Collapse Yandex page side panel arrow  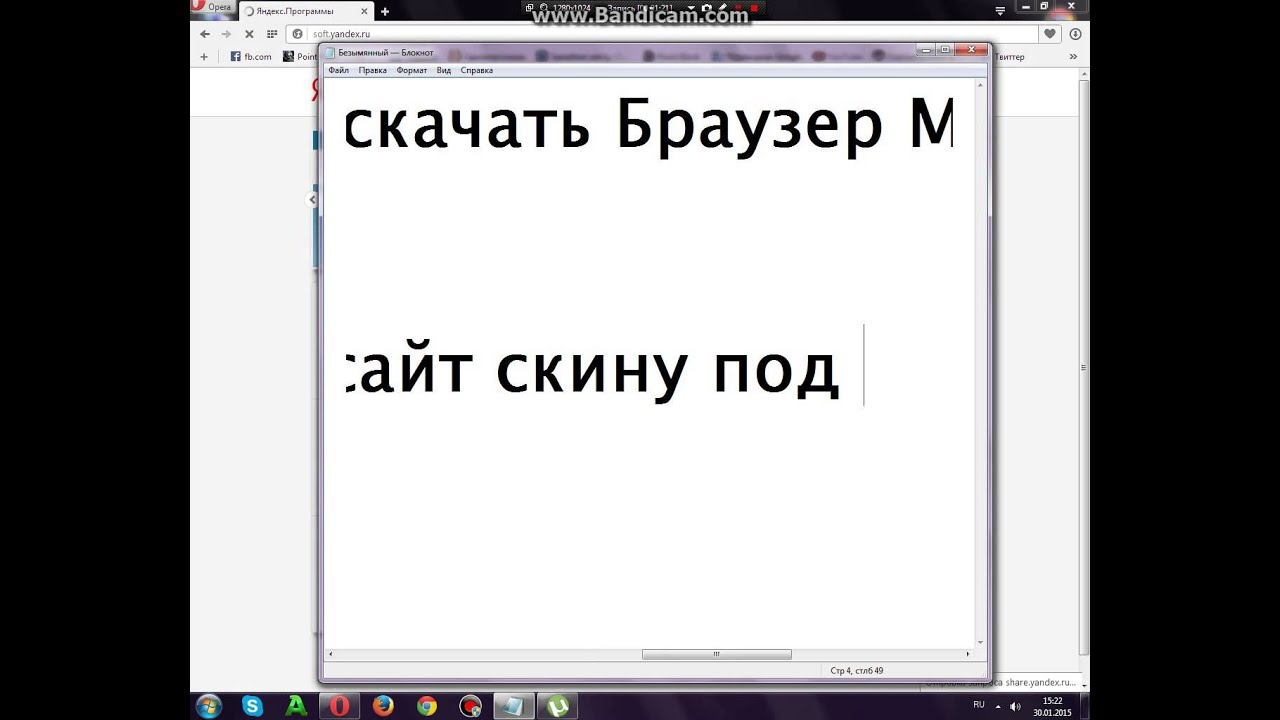[x=312, y=200]
